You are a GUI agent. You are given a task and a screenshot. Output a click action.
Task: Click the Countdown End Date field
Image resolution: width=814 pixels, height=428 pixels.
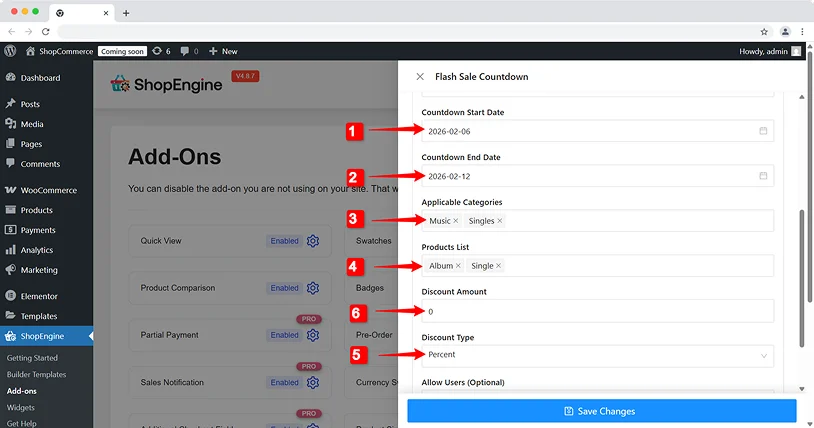(598, 176)
